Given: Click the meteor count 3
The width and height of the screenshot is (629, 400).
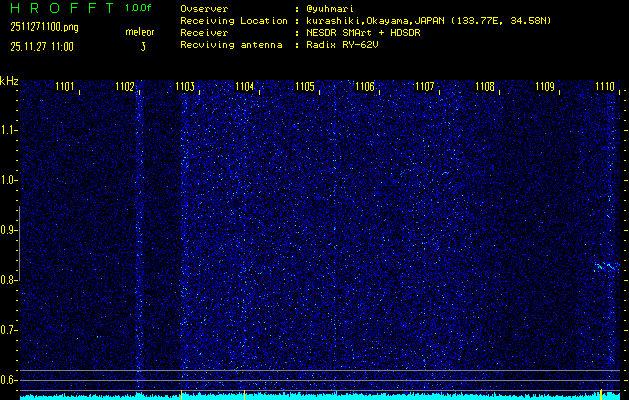Looking at the screenshot, I should tap(143, 47).
